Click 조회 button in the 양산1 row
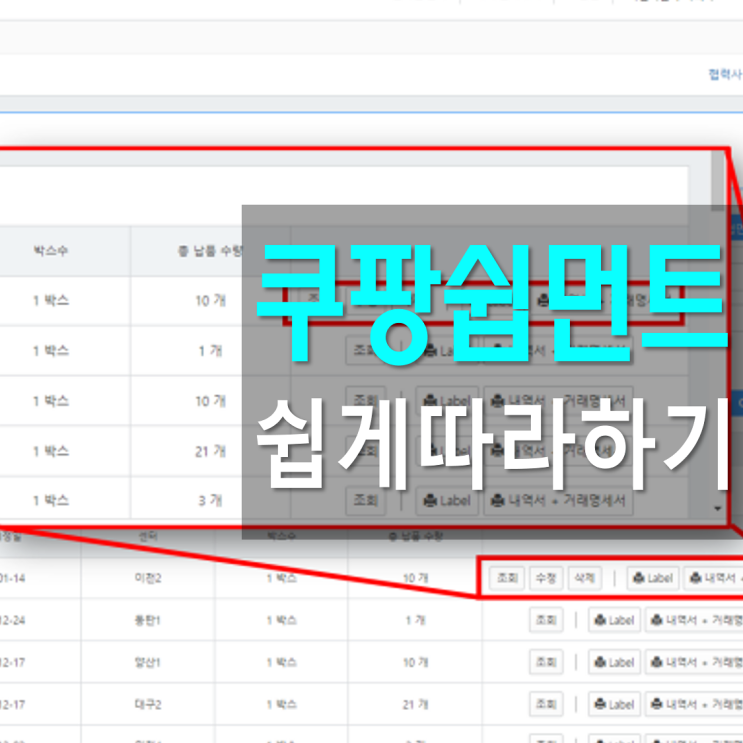743x743 pixels. tap(546, 662)
